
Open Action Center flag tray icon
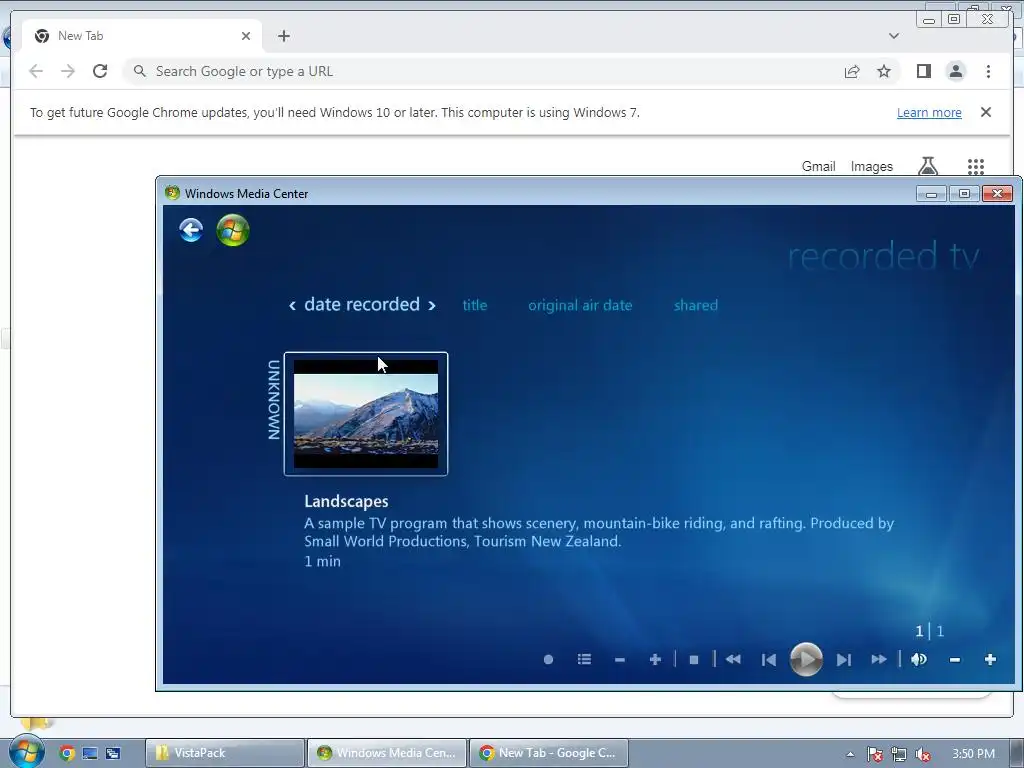tap(875, 754)
